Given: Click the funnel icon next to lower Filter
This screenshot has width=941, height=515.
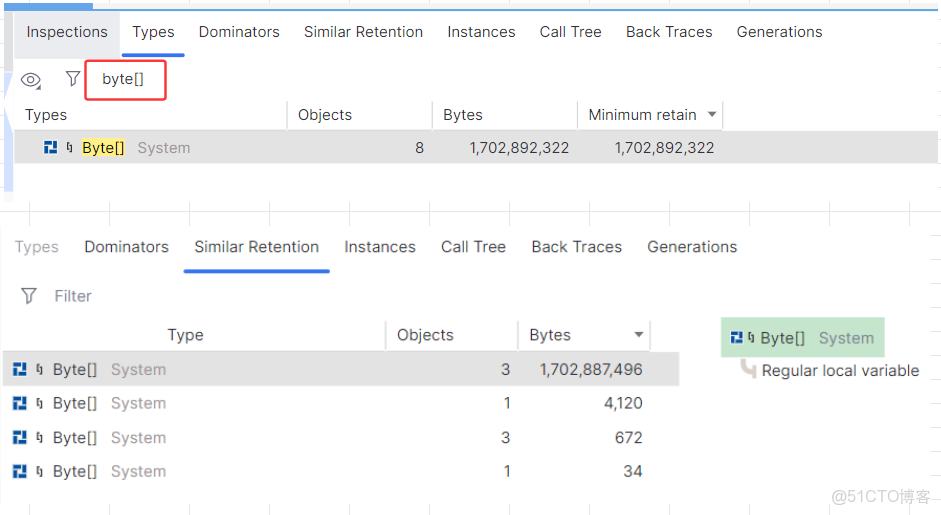Looking at the screenshot, I should coord(29,296).
